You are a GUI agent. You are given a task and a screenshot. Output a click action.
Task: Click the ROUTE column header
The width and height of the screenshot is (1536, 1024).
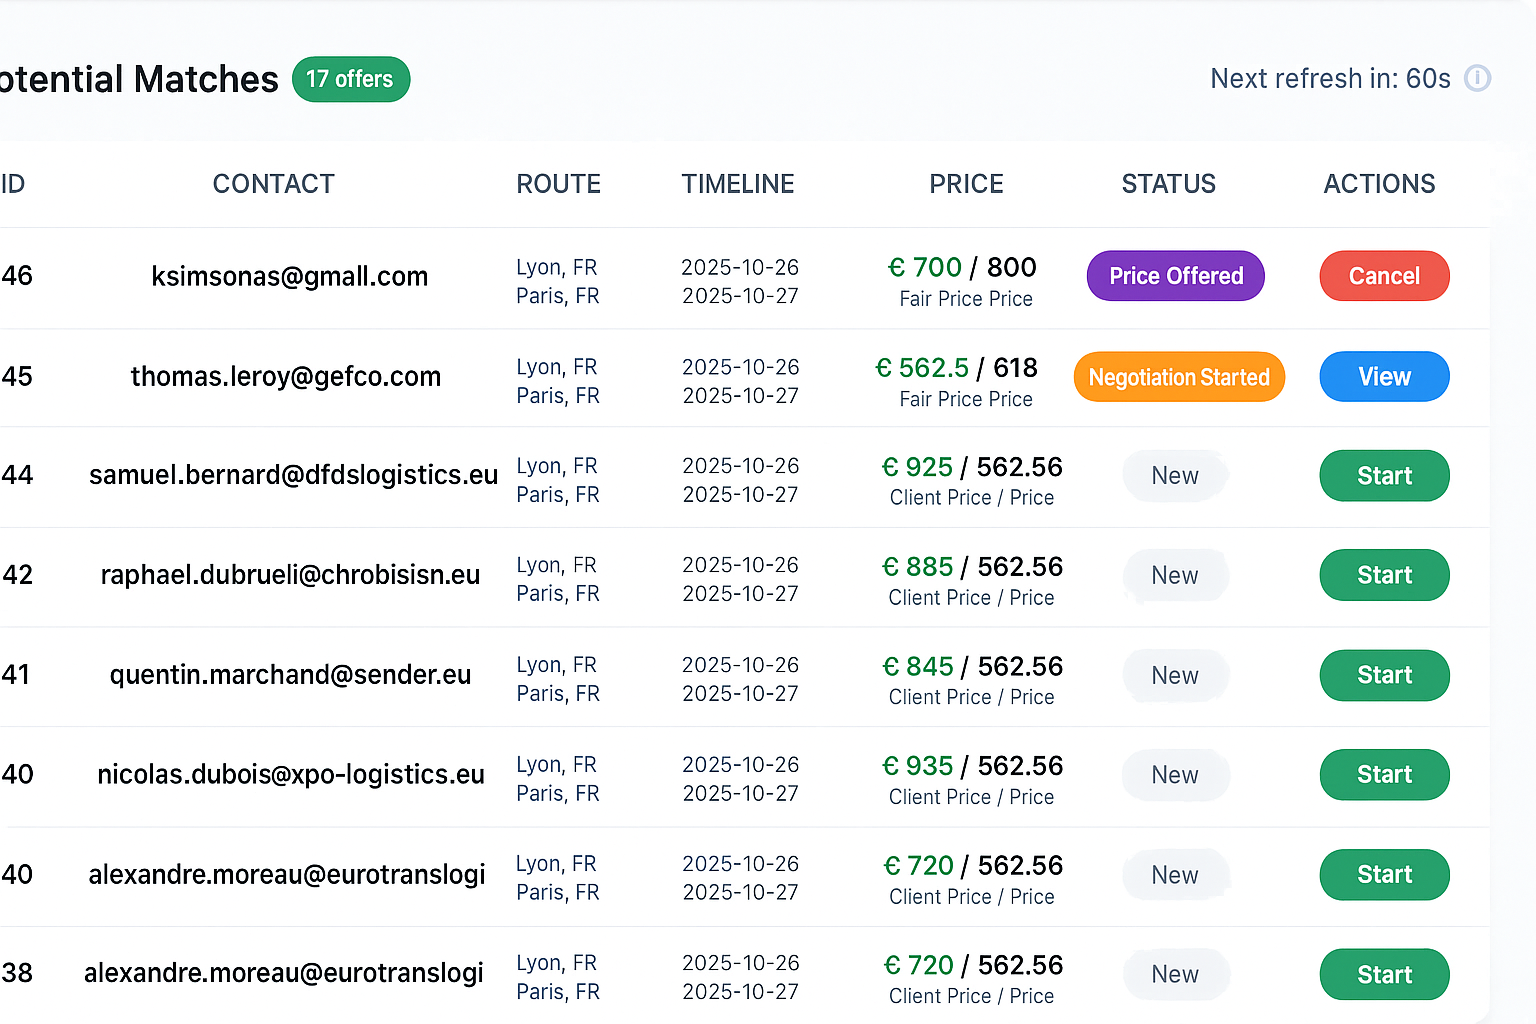coord(558,184)
